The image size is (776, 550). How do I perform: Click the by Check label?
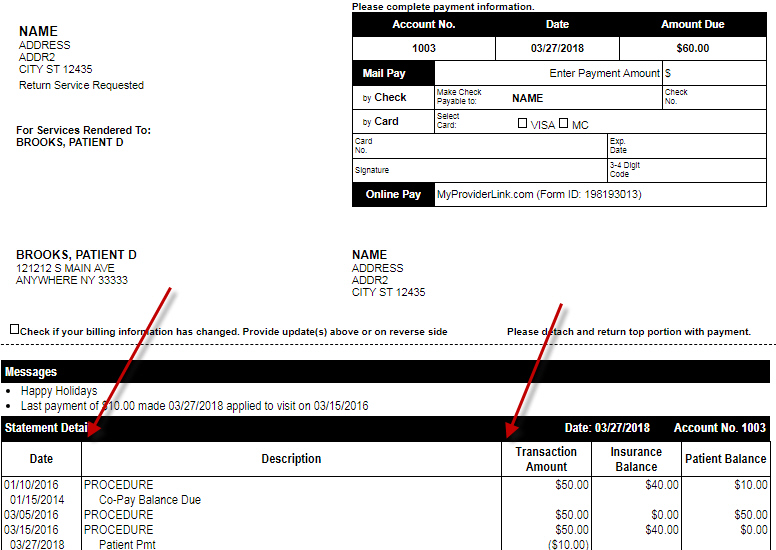385,98
